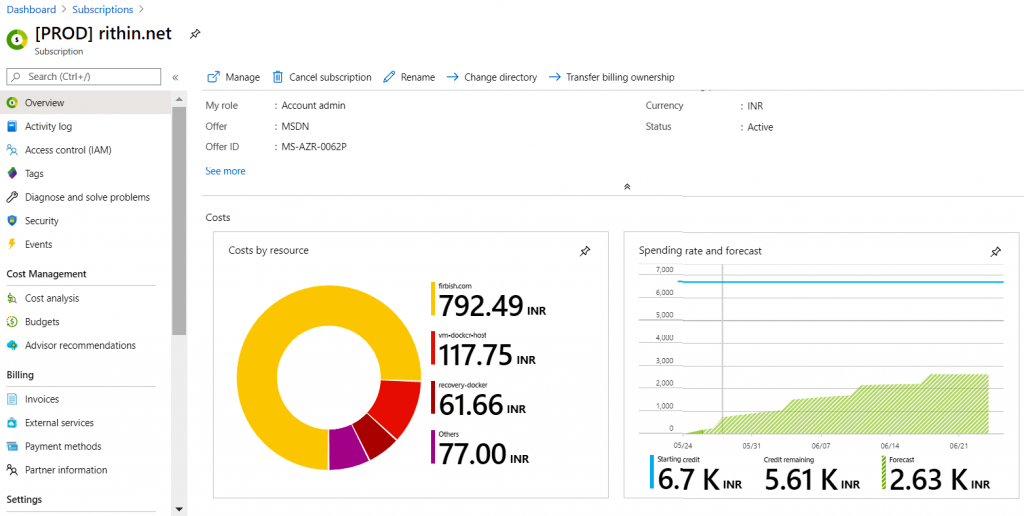This screenshot has width=1024, height=516.
Task: Open Events in the sidebar
Action: [38, 244]
